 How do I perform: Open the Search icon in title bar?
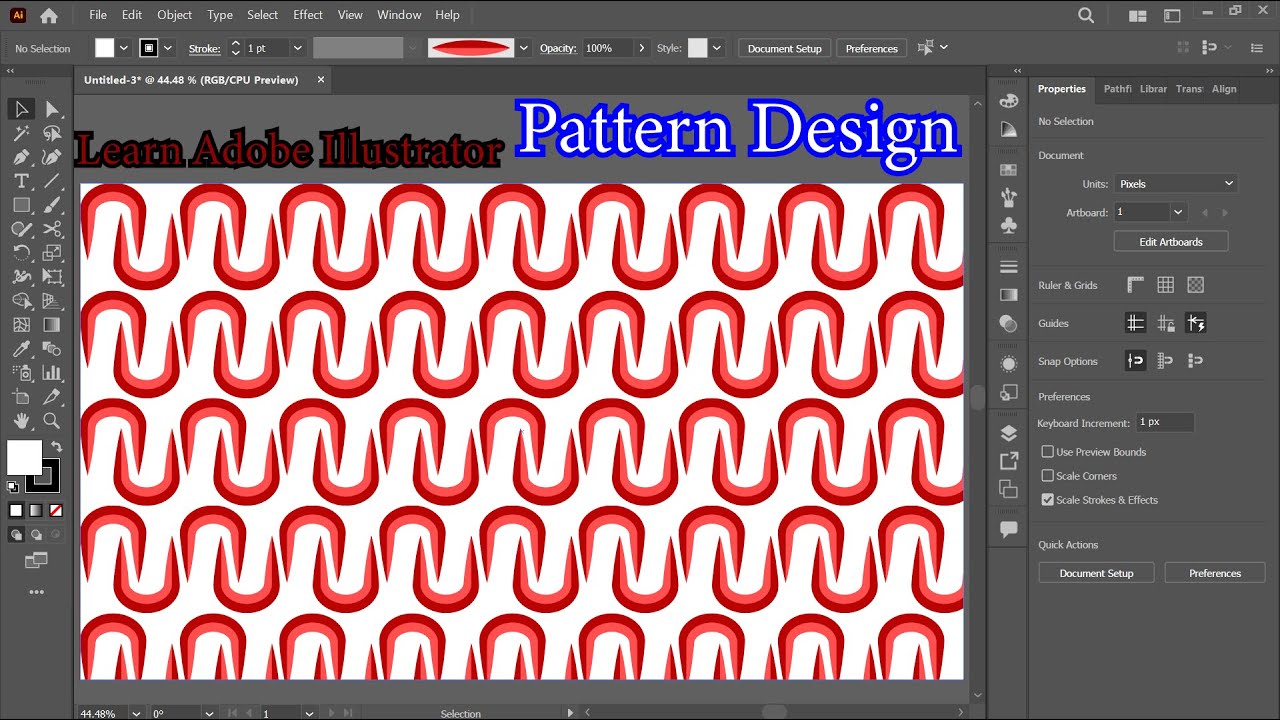1086,15
